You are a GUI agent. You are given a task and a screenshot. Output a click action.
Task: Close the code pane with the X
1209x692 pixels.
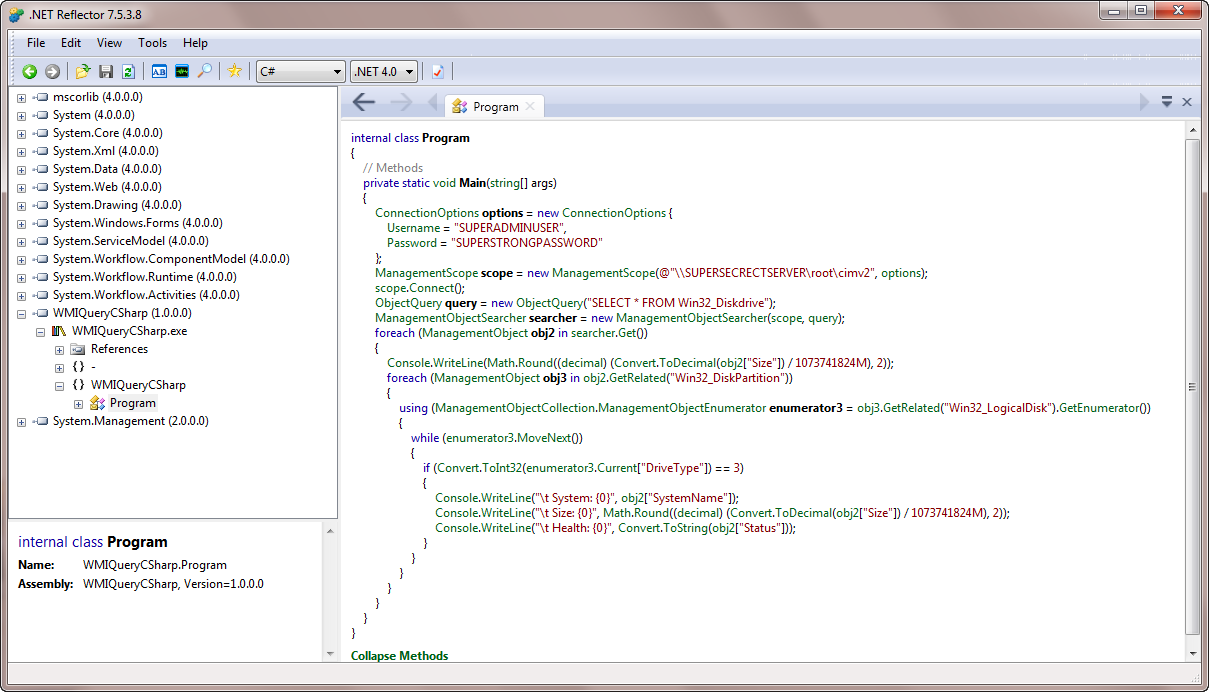pyautogui.click(x=1187, y=102)
